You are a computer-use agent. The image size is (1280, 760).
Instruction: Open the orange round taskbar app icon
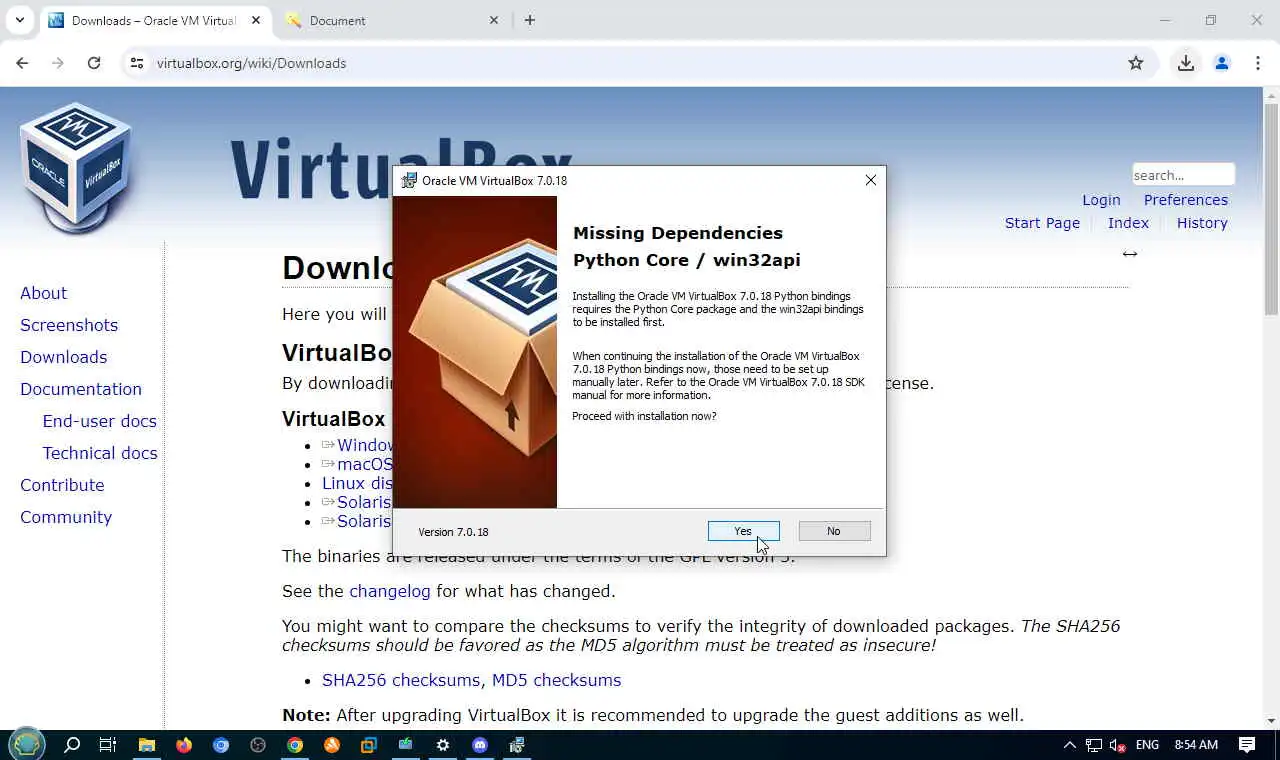coord(332,745)
